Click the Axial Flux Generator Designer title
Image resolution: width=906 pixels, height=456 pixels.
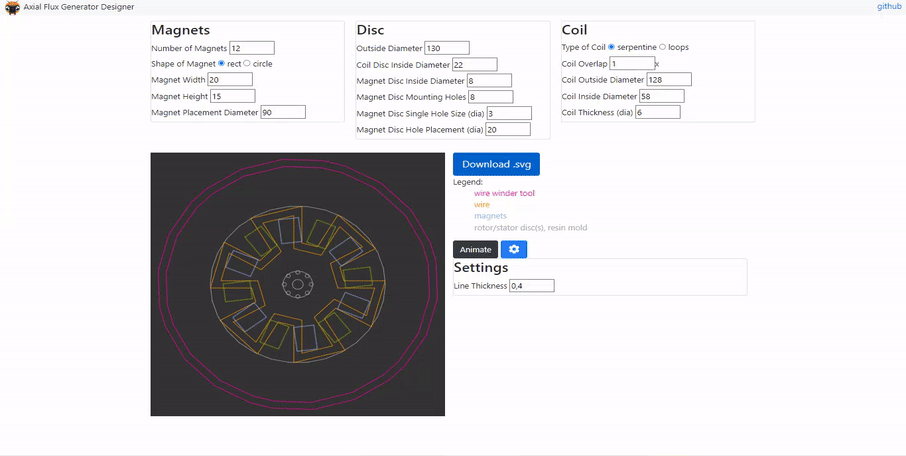[79, 7]
